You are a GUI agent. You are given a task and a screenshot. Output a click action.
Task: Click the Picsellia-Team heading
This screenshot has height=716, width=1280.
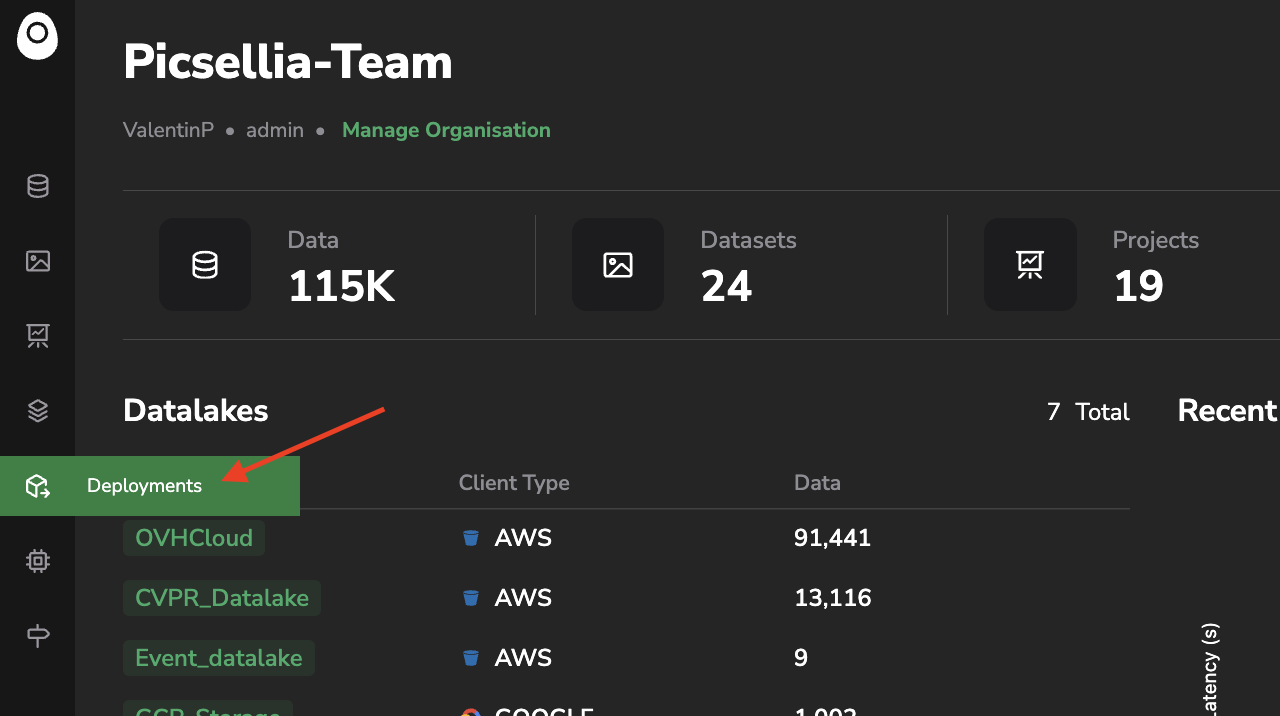288,62
